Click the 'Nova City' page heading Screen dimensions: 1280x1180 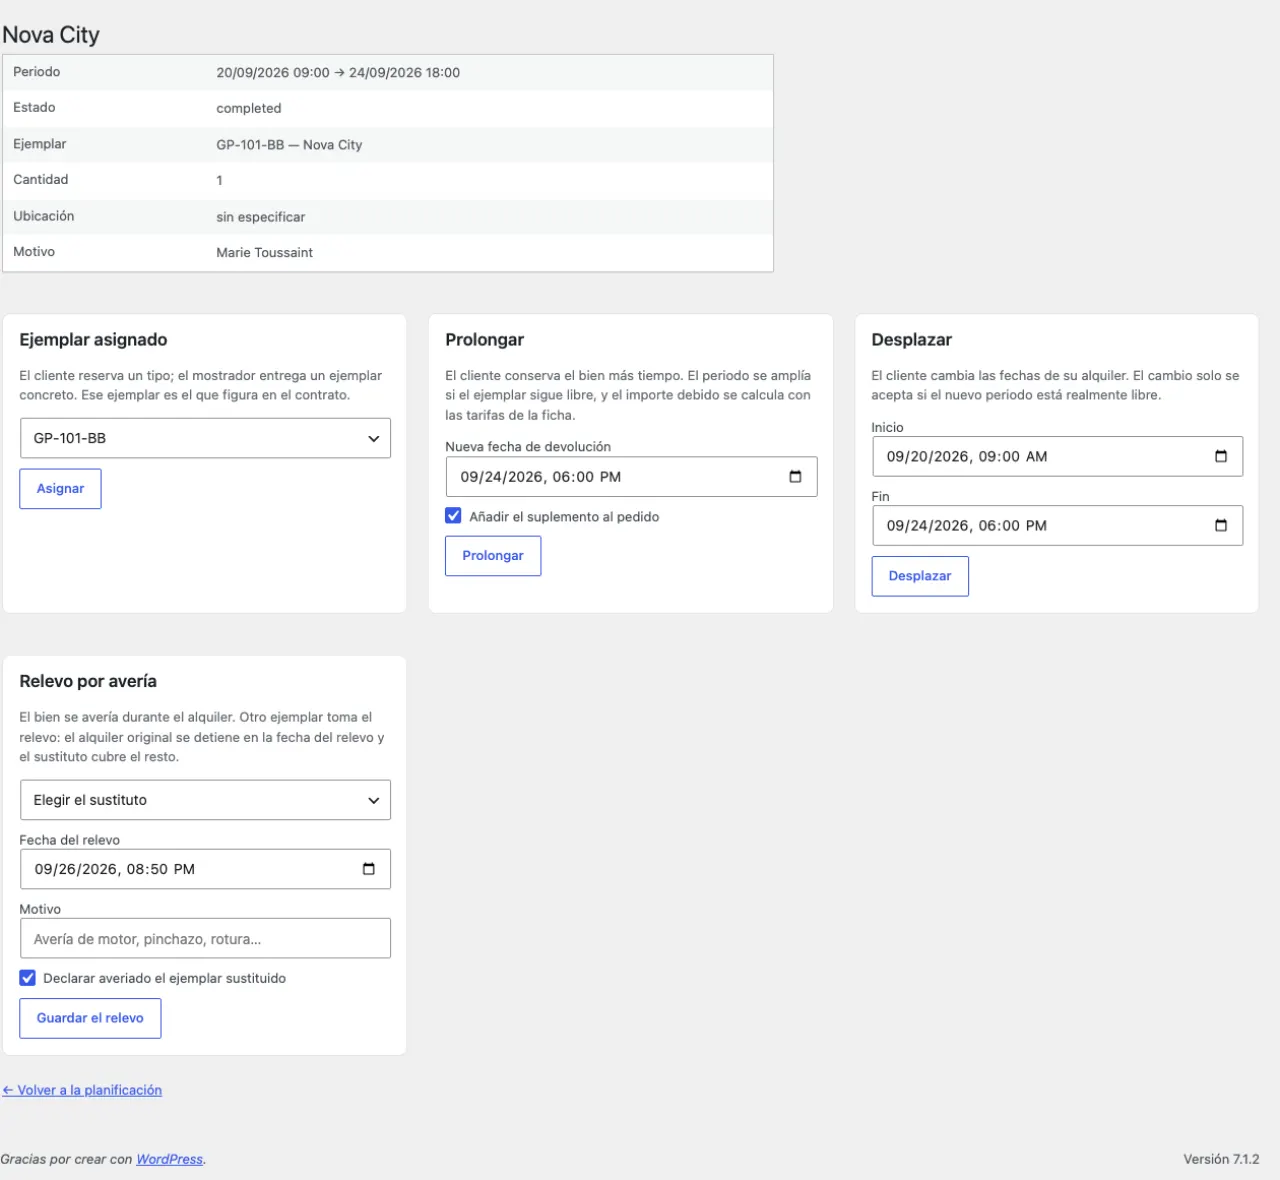[x=51, y=35]
